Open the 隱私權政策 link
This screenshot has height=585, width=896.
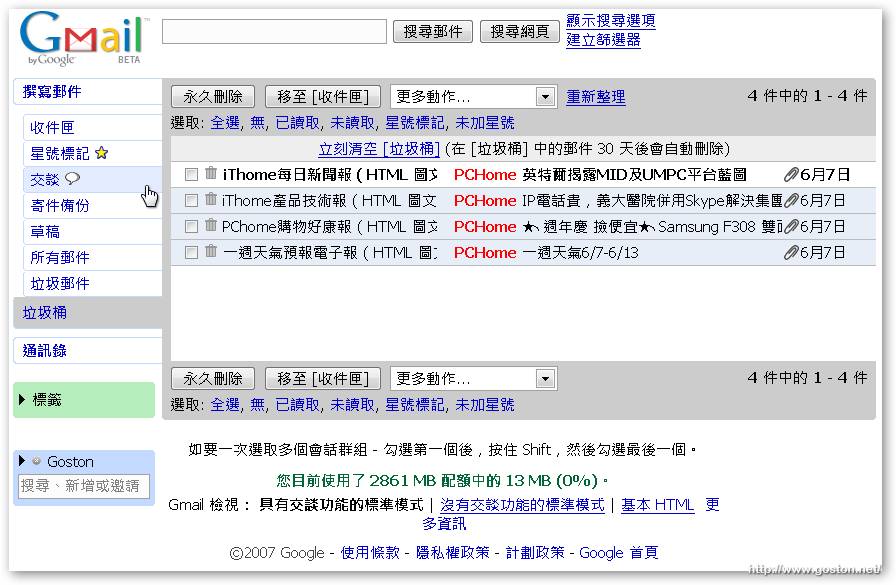coord(453,552)
